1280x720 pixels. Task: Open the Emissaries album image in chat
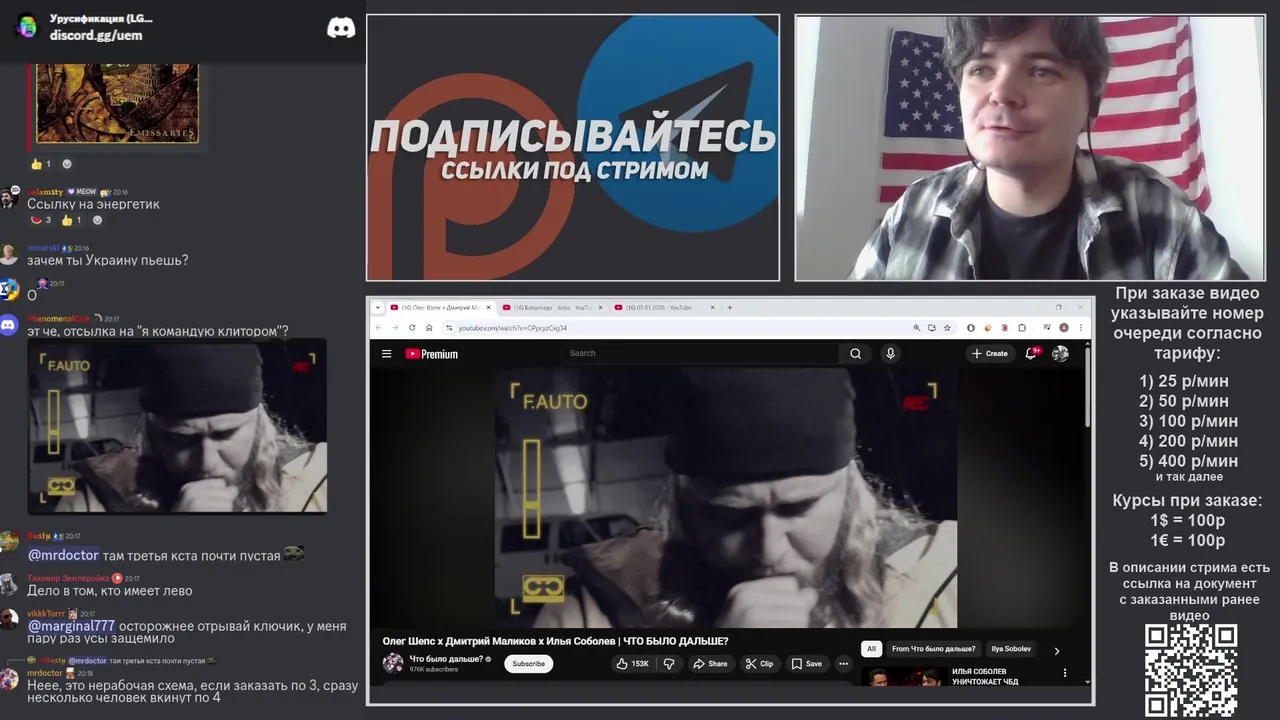[117, 103]
